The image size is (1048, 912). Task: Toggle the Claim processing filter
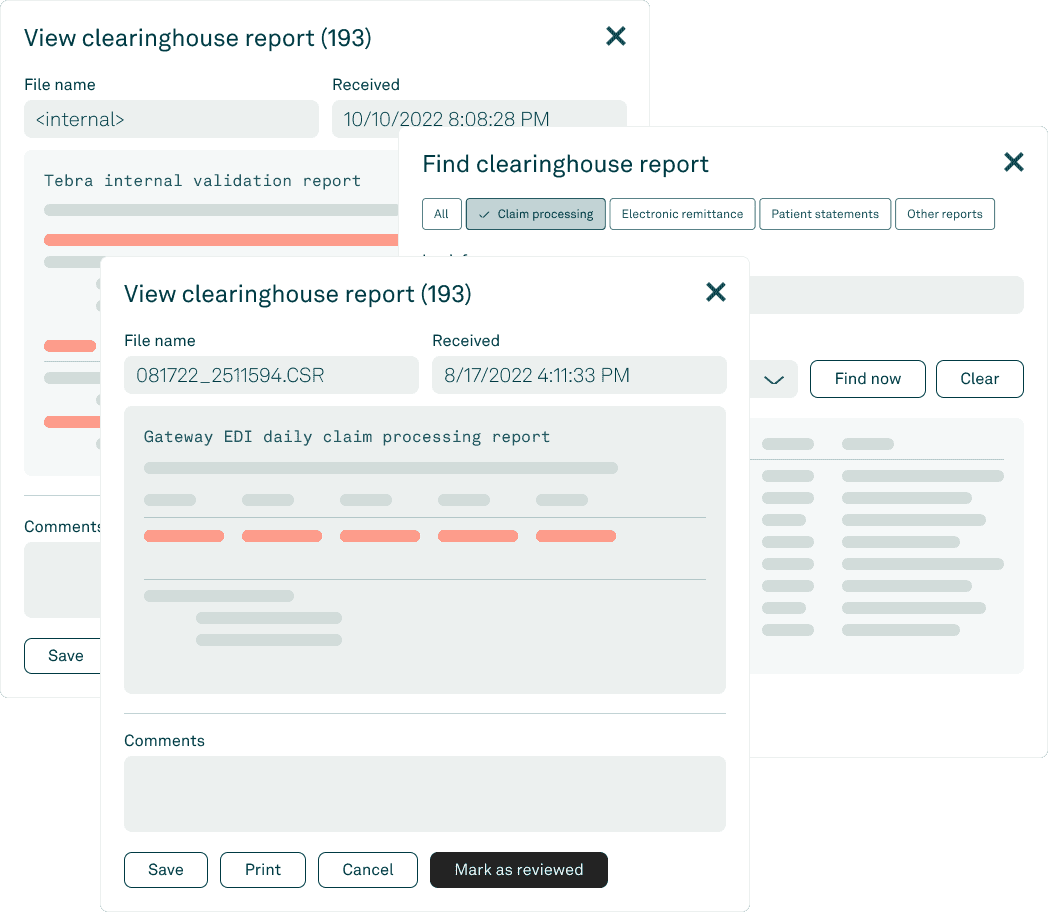536,214
